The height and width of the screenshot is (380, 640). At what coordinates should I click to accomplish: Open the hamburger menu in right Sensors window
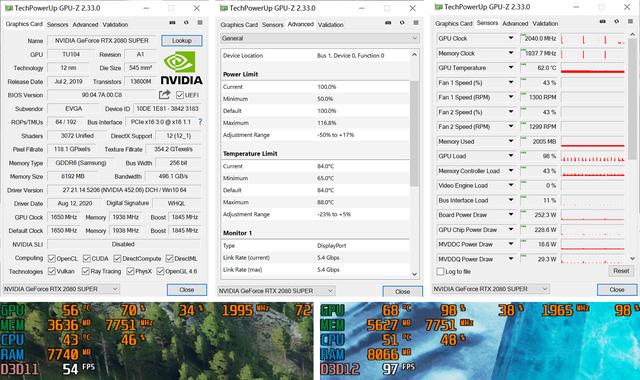(630, 22)
